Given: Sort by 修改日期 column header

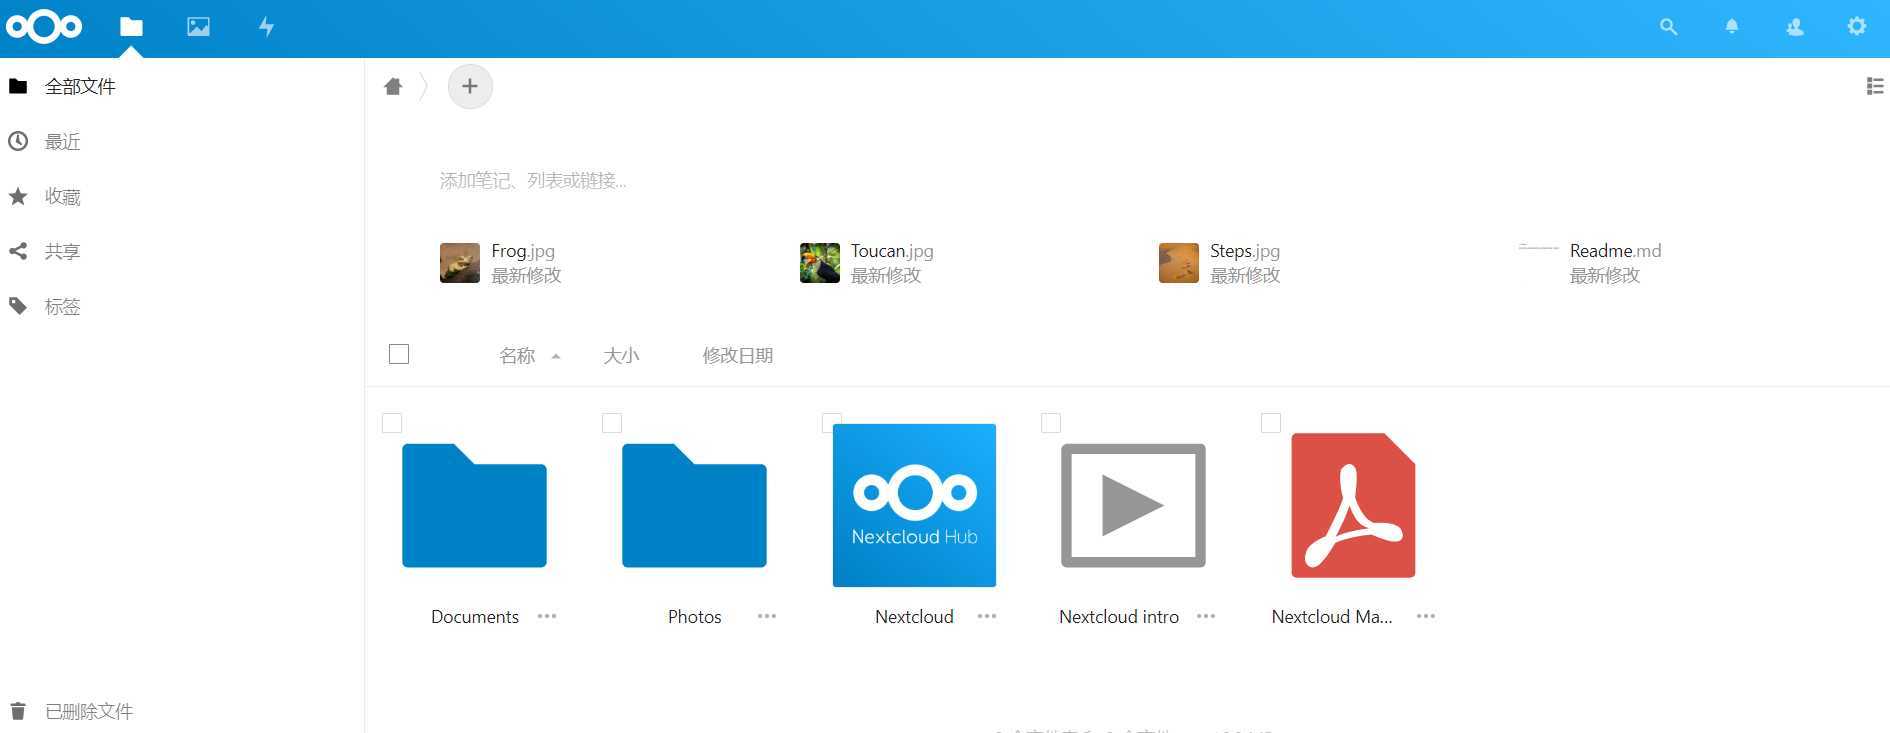Looking at the screenshot, I should click(738, 356).
